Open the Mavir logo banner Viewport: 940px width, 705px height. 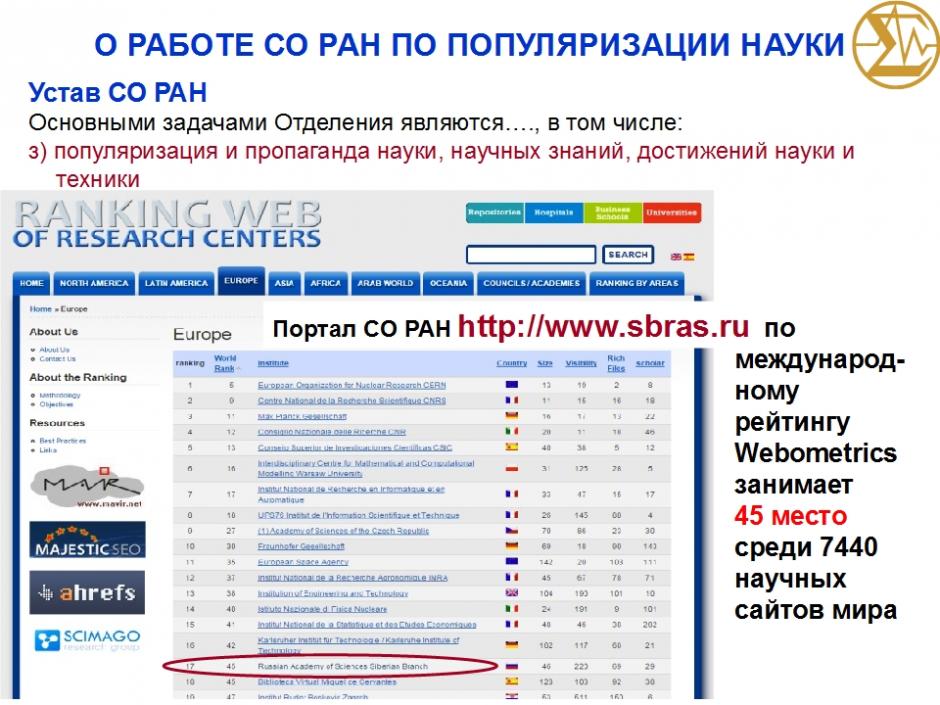88,487
